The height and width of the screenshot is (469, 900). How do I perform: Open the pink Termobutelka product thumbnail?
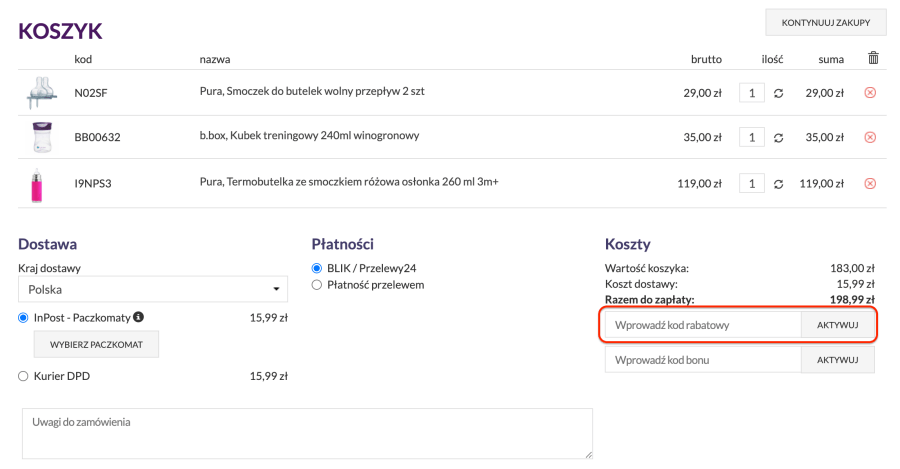(x=37, y=184)
